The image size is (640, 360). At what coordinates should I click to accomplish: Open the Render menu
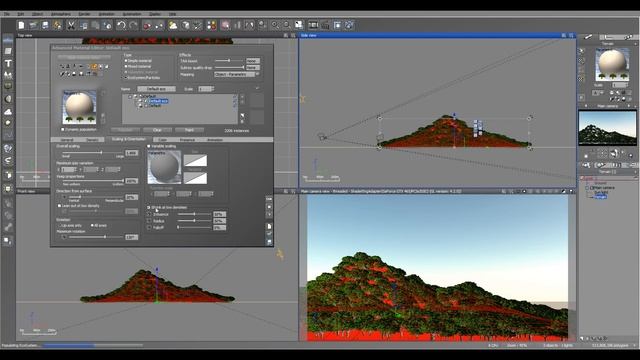pos(84,14)
